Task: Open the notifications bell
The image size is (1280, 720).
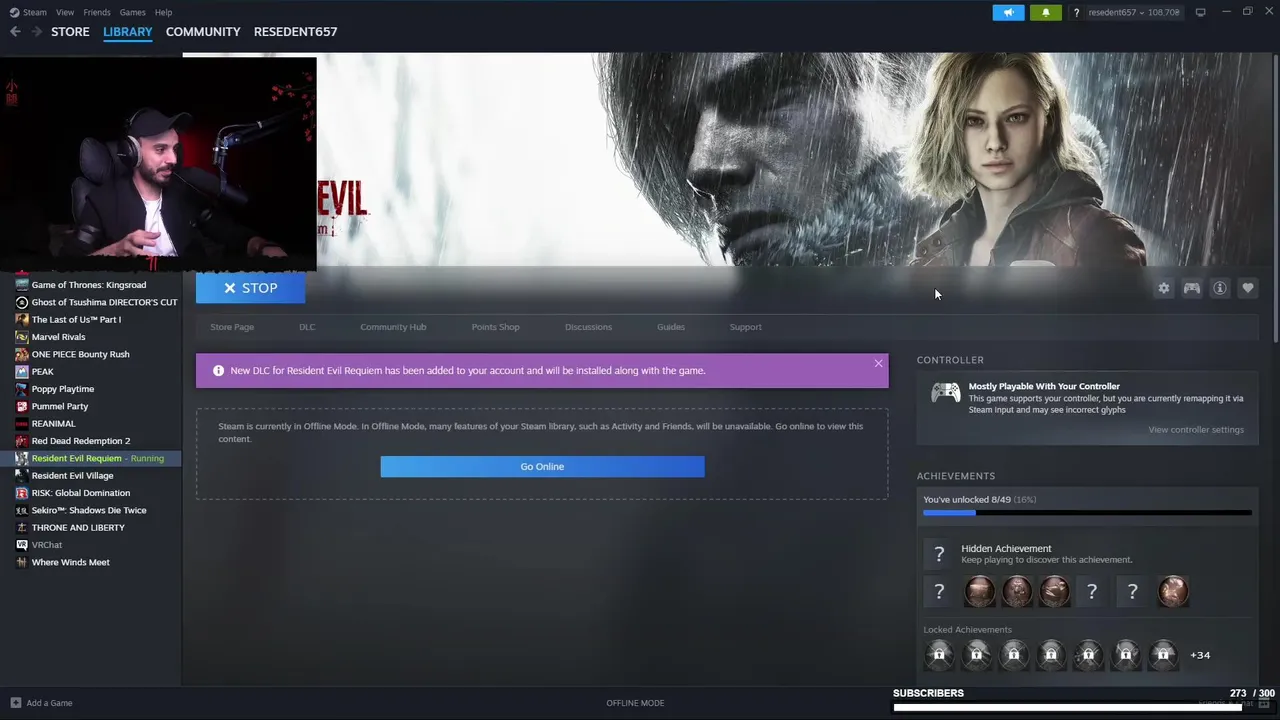Action: (1046, 12)
